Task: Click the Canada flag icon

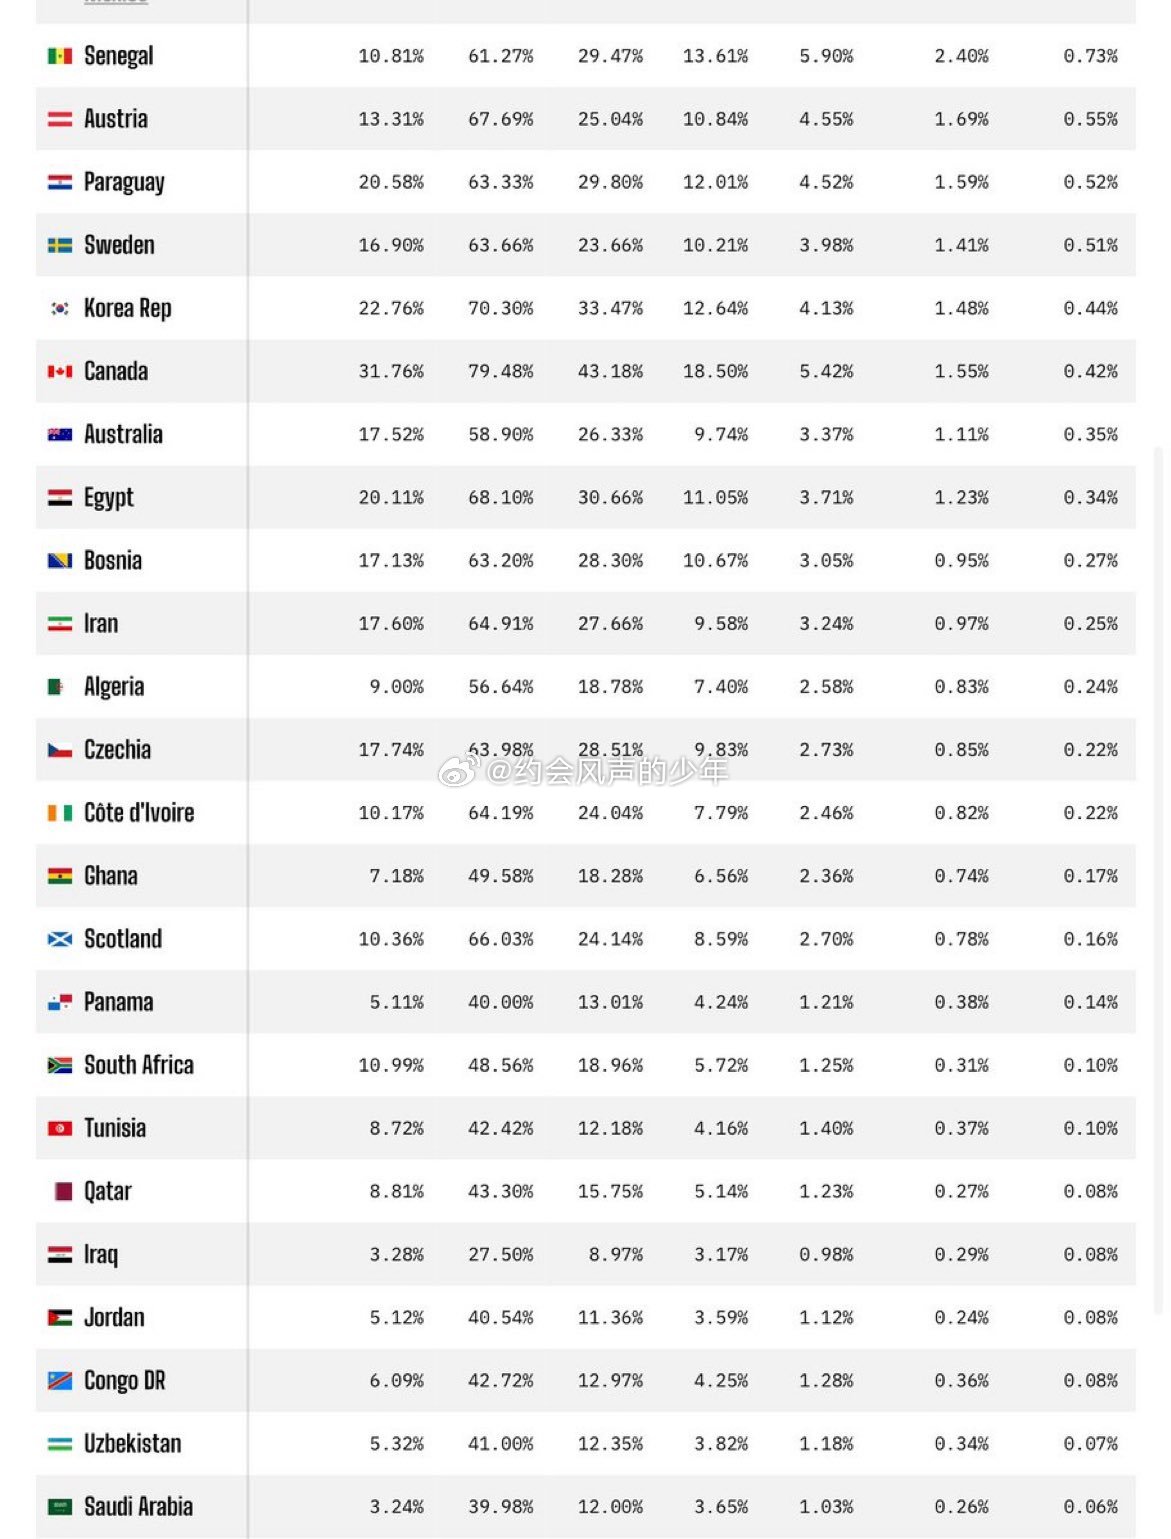Action: [60, 371]
